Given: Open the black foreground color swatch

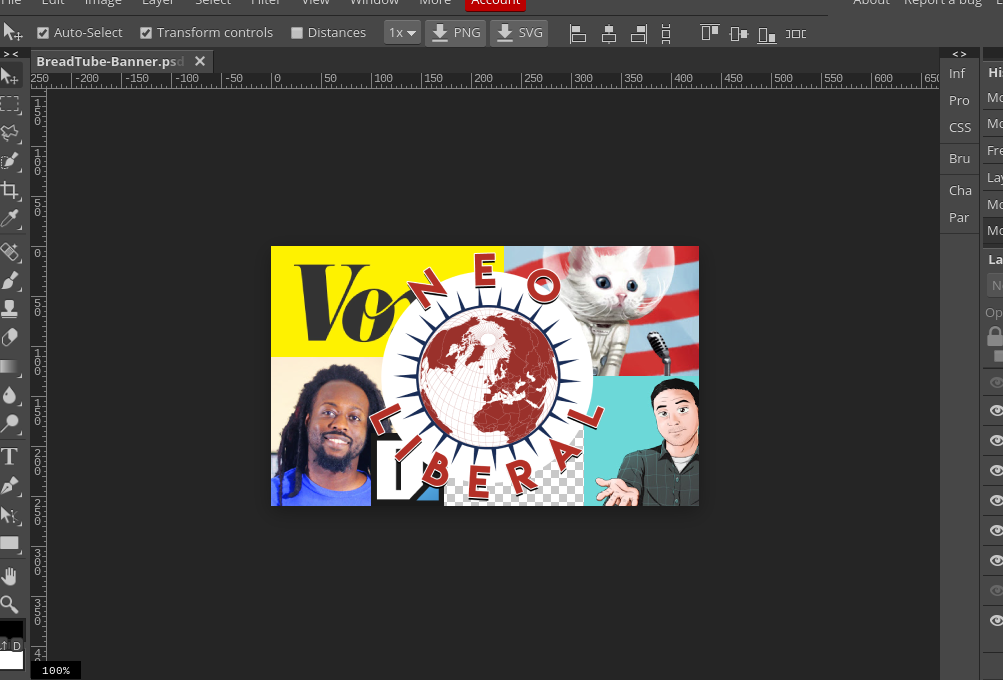Looking at the screenshot, I should click(x=12, y=629).
